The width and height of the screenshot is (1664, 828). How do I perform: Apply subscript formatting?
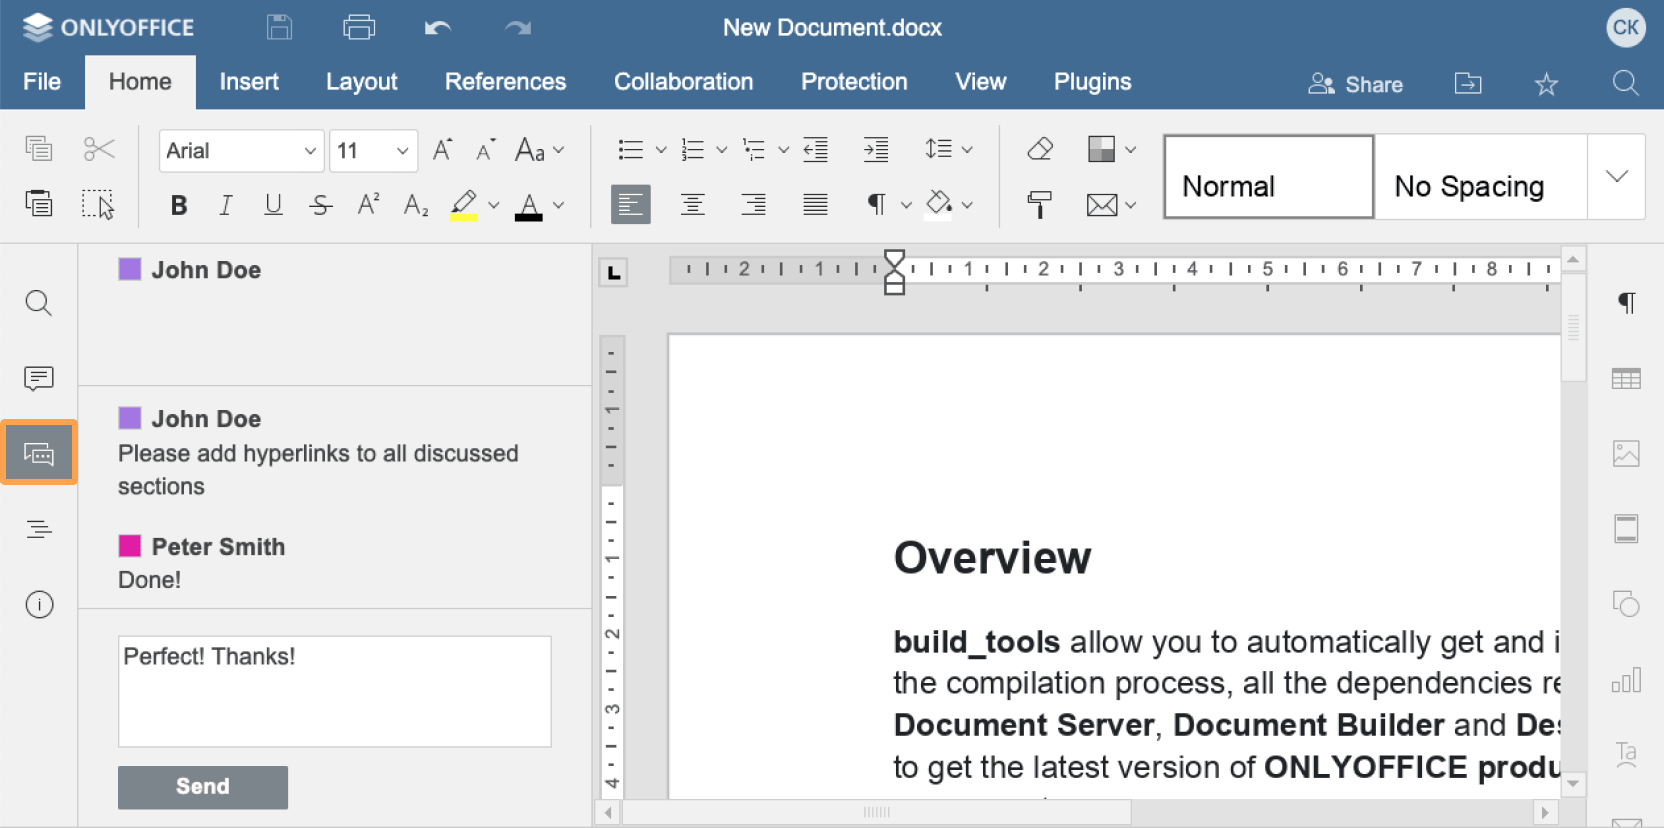[416, 205]
